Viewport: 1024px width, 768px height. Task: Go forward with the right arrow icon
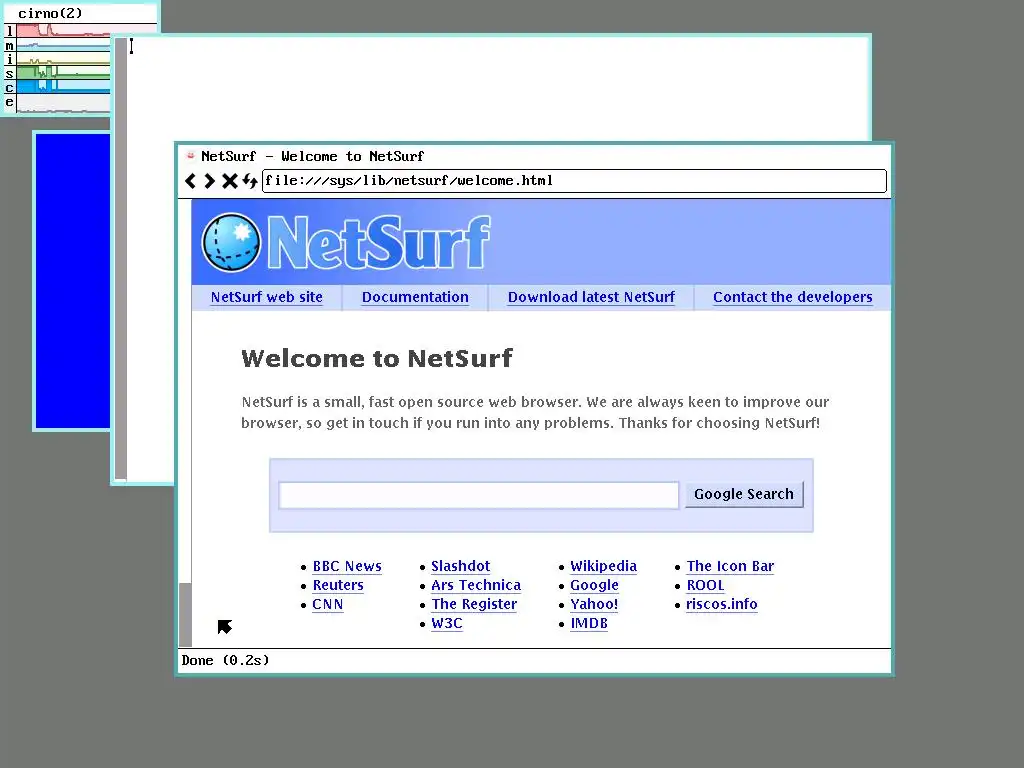coord(209,181)
